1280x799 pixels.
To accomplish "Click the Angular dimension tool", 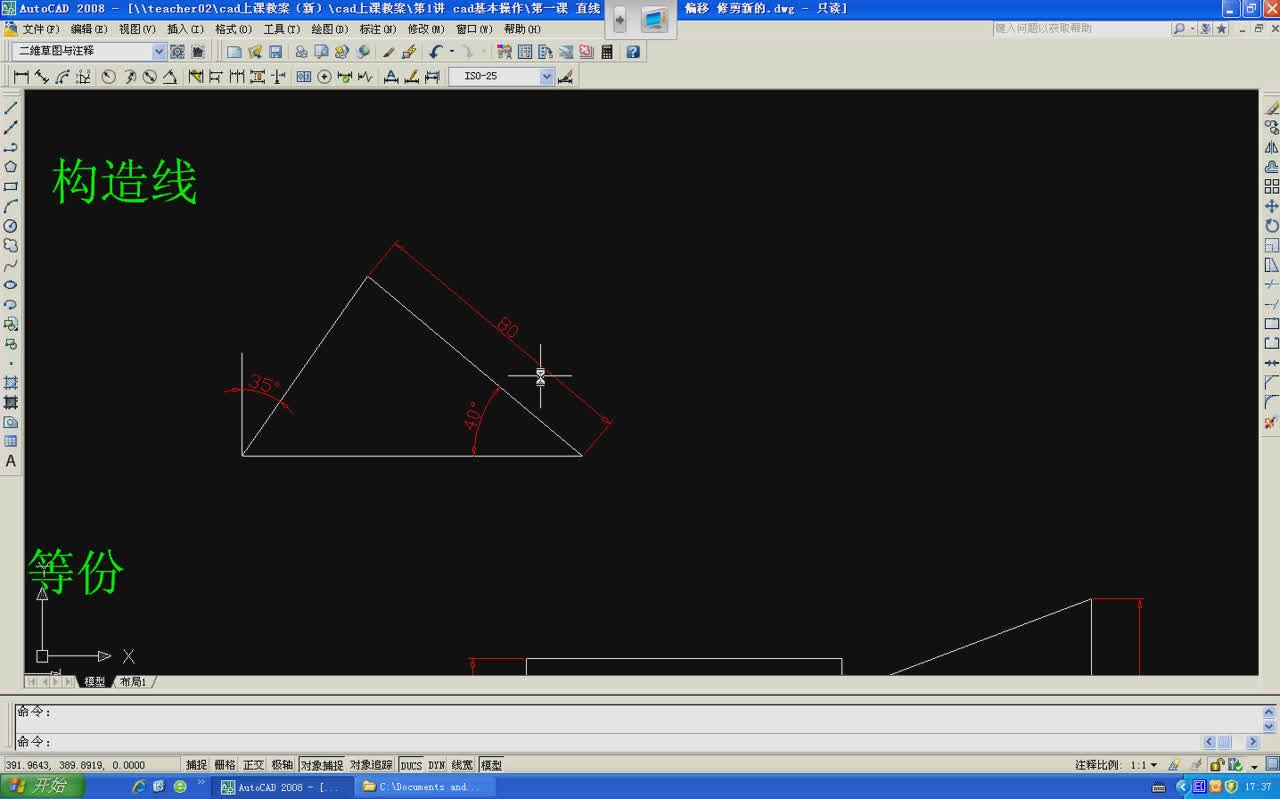I will 171,77.
